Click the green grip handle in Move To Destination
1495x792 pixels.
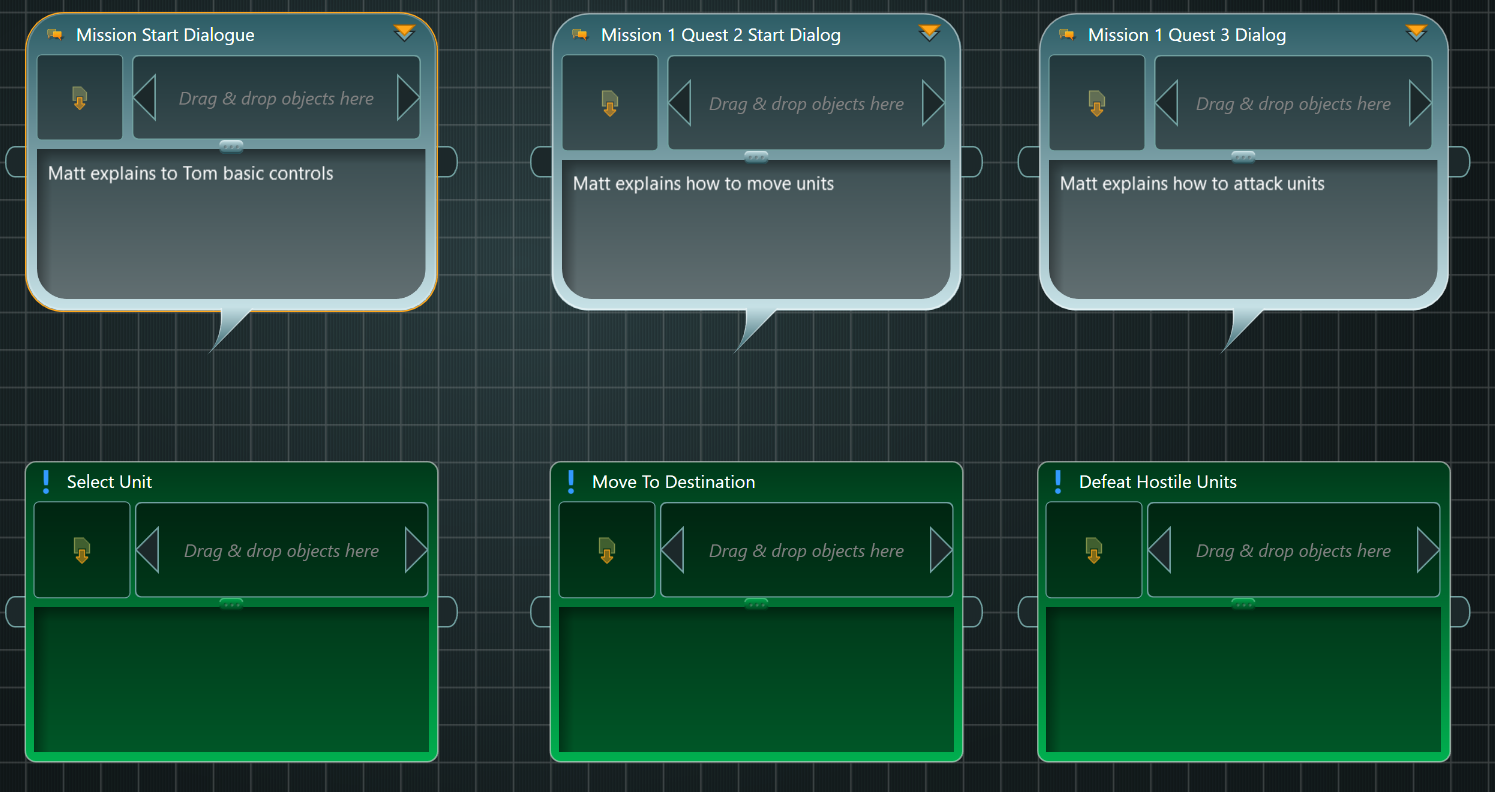point(756,603)
